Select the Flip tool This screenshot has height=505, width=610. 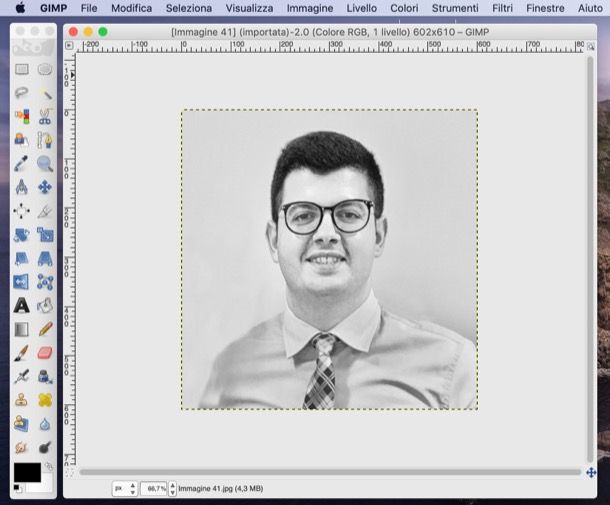coord(22,282)
